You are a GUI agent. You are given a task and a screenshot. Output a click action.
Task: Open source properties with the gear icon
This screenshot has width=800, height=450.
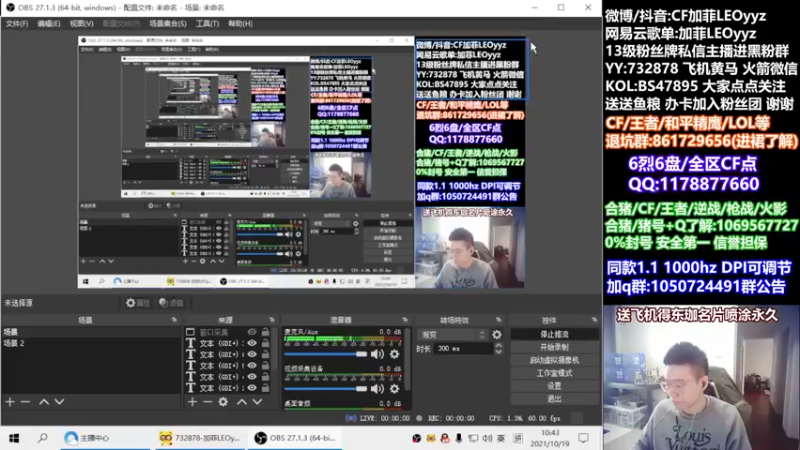coord(223,402)
